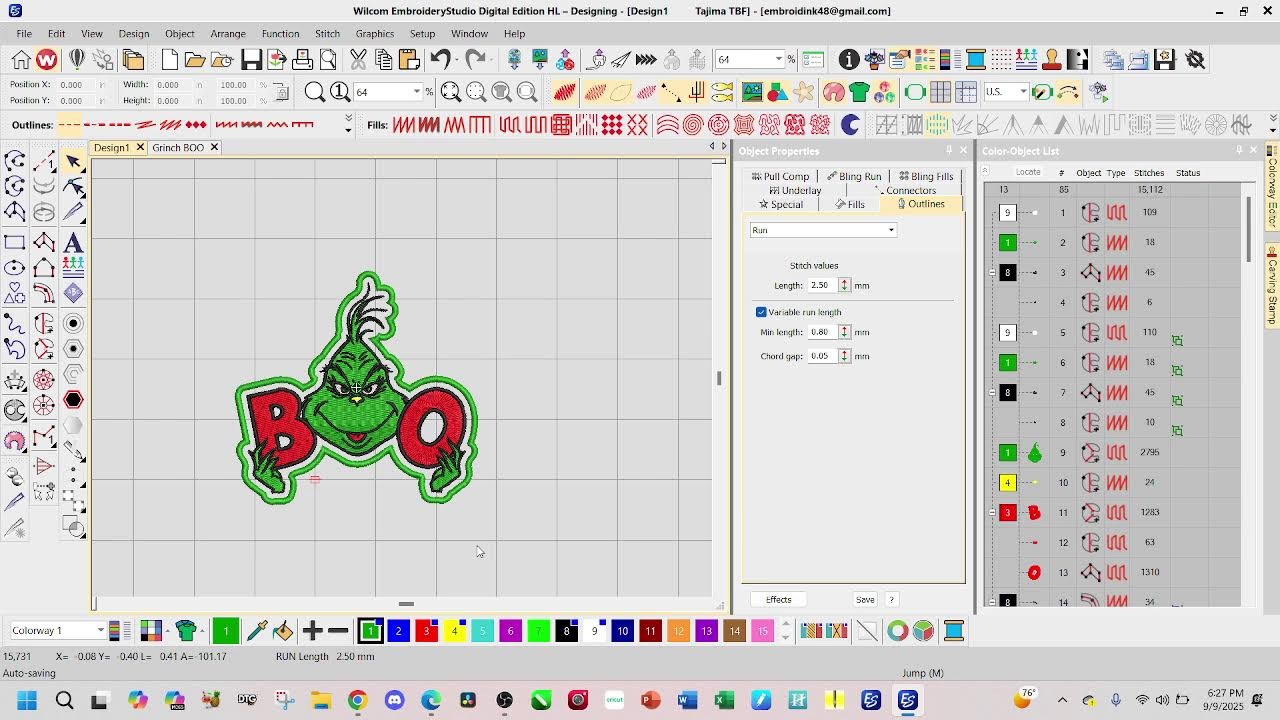Toggle the photo background display icon

pos(752,92)
